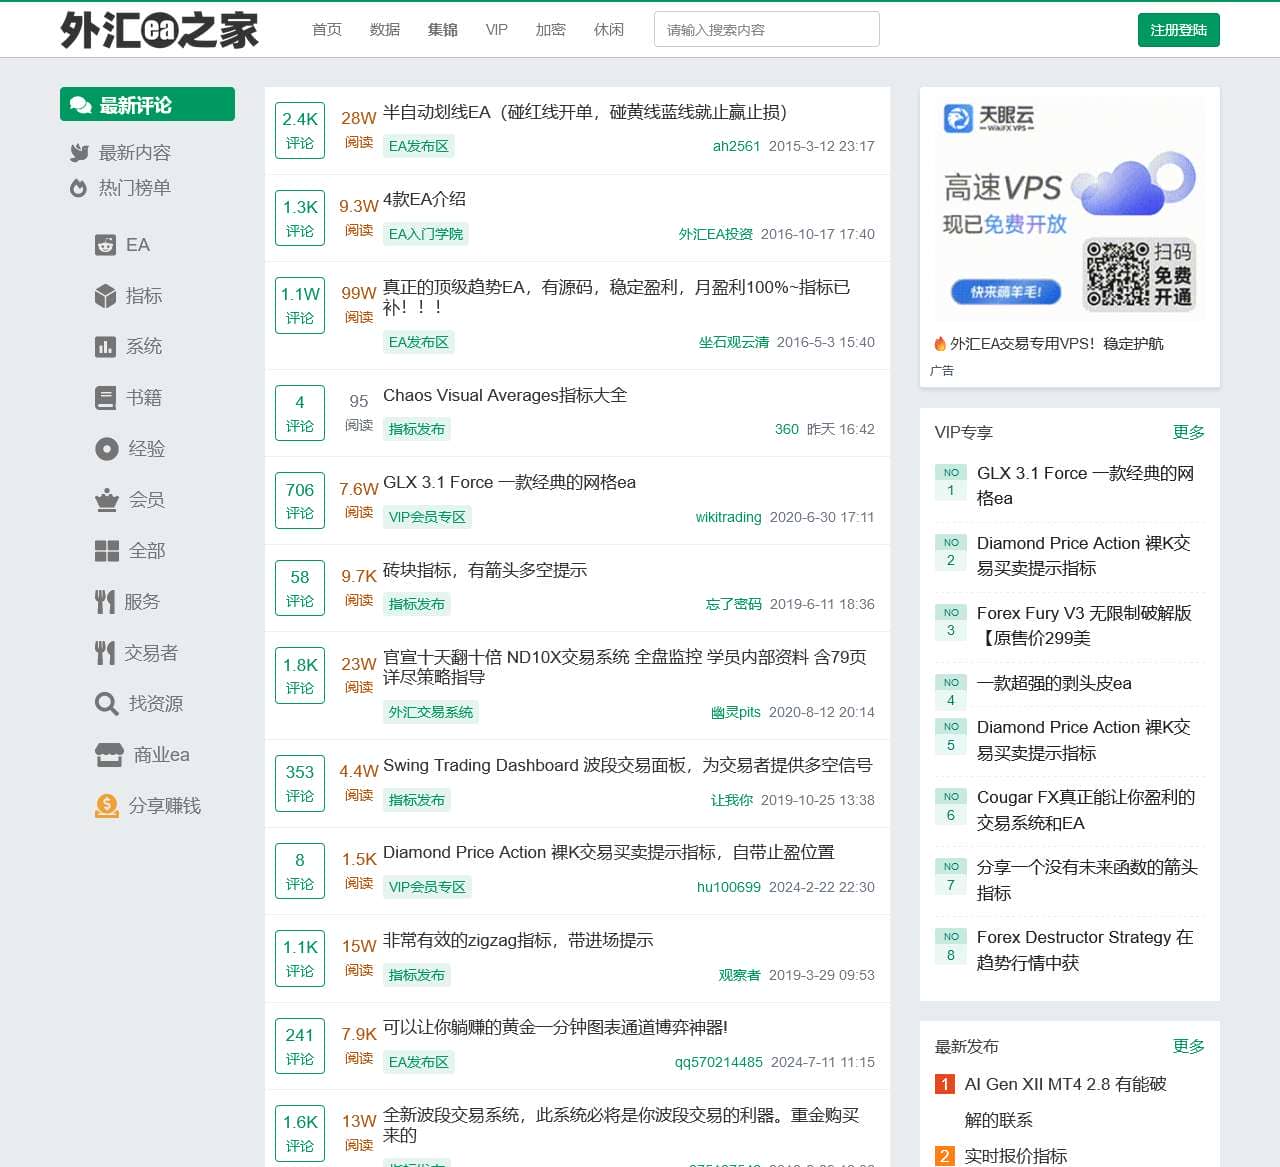Screen dimensions: 1280x1167
Task: Click the QR code in the VPS ad
Action: 1117,273
